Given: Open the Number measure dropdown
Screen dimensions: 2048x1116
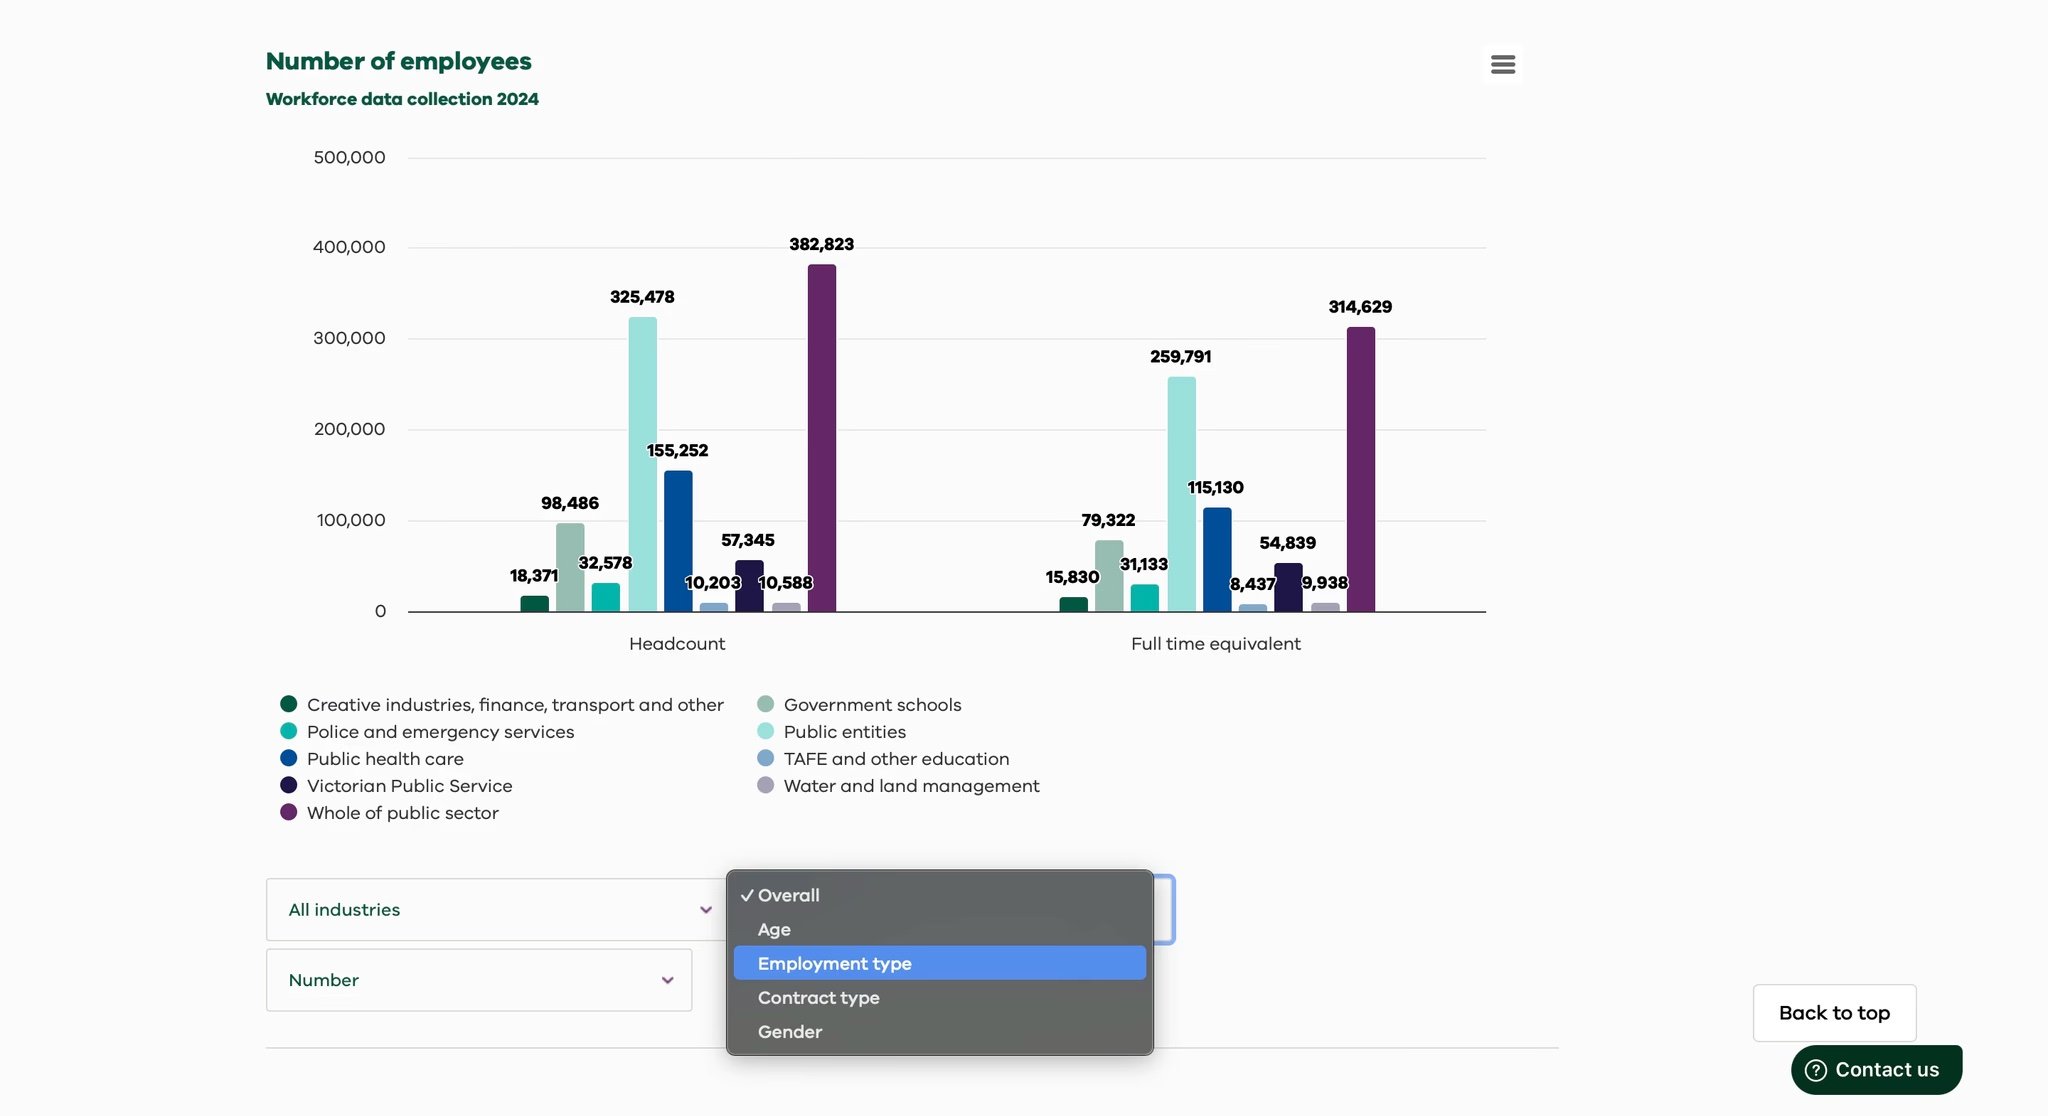Looking at the screenshot, I should [x=478, y=980].
